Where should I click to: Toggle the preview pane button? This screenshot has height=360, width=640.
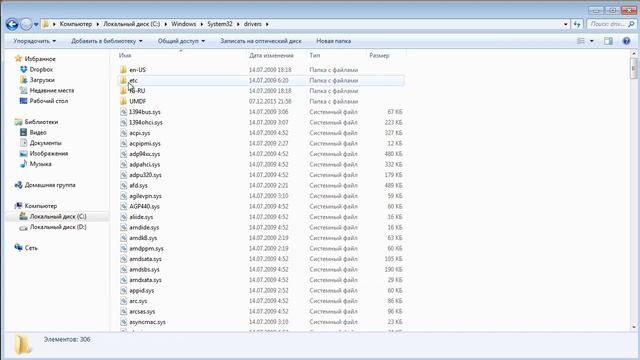pos(608,41)
